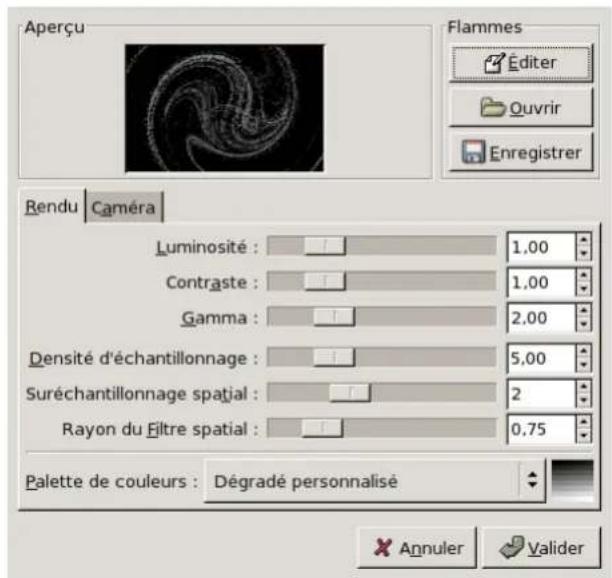Viewport: 612px width, 578px height.
Task: Decrease Gamma with the down arrow
Action: tap(584, 325)
